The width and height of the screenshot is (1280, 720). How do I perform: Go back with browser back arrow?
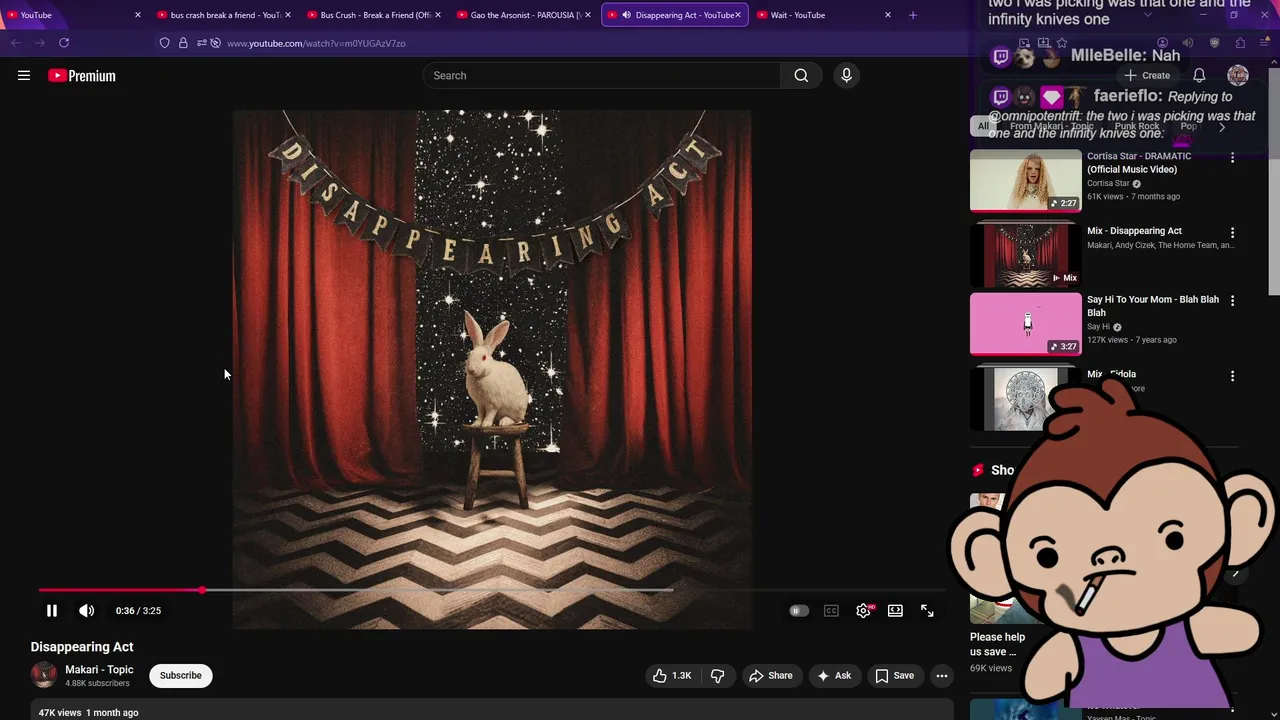[x=15, y=43]
